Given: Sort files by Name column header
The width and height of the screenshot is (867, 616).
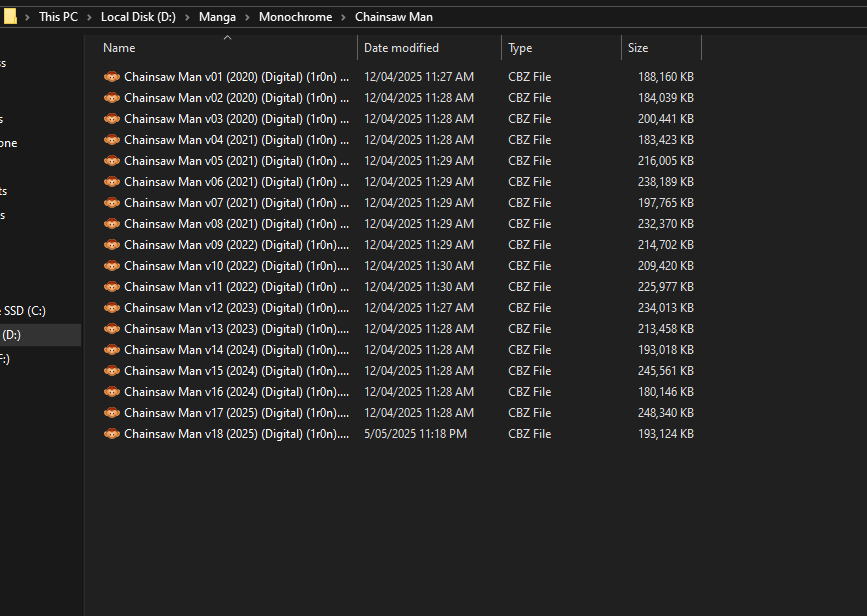Looking at the screenshot, I should click(x=119, y=48).
